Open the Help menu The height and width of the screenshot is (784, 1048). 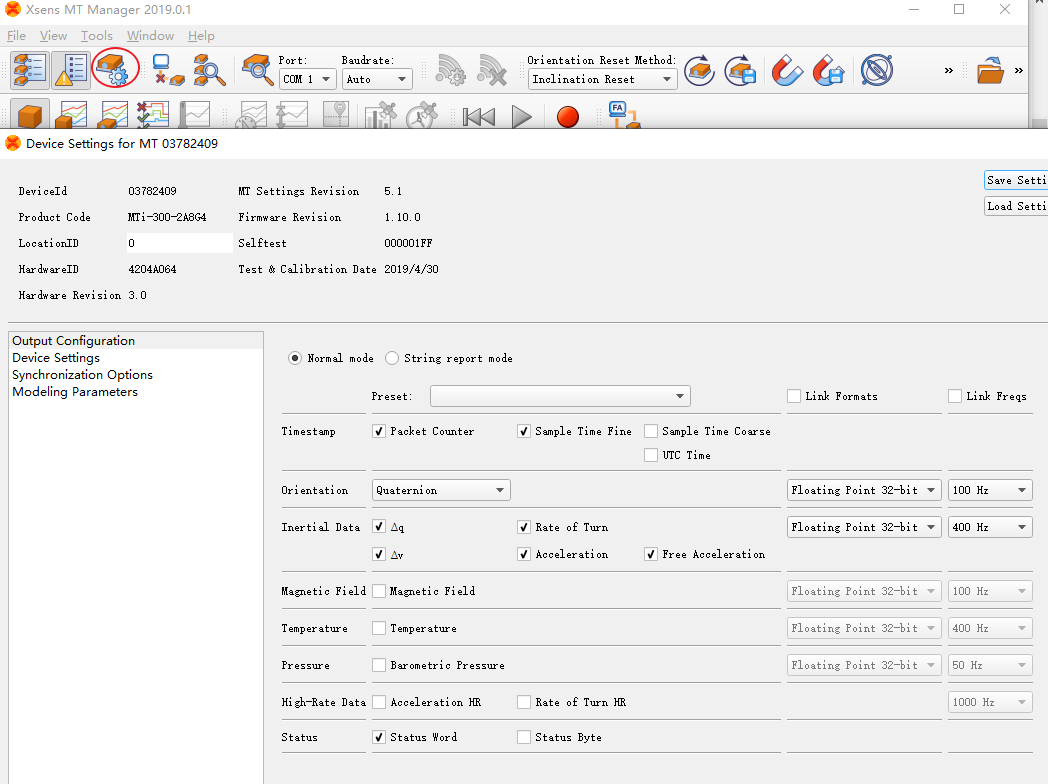[201, 36]
